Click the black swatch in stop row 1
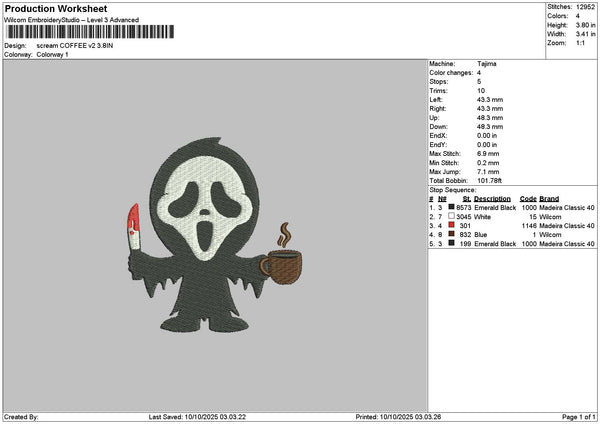600x424 pixels. coord(452,207)
